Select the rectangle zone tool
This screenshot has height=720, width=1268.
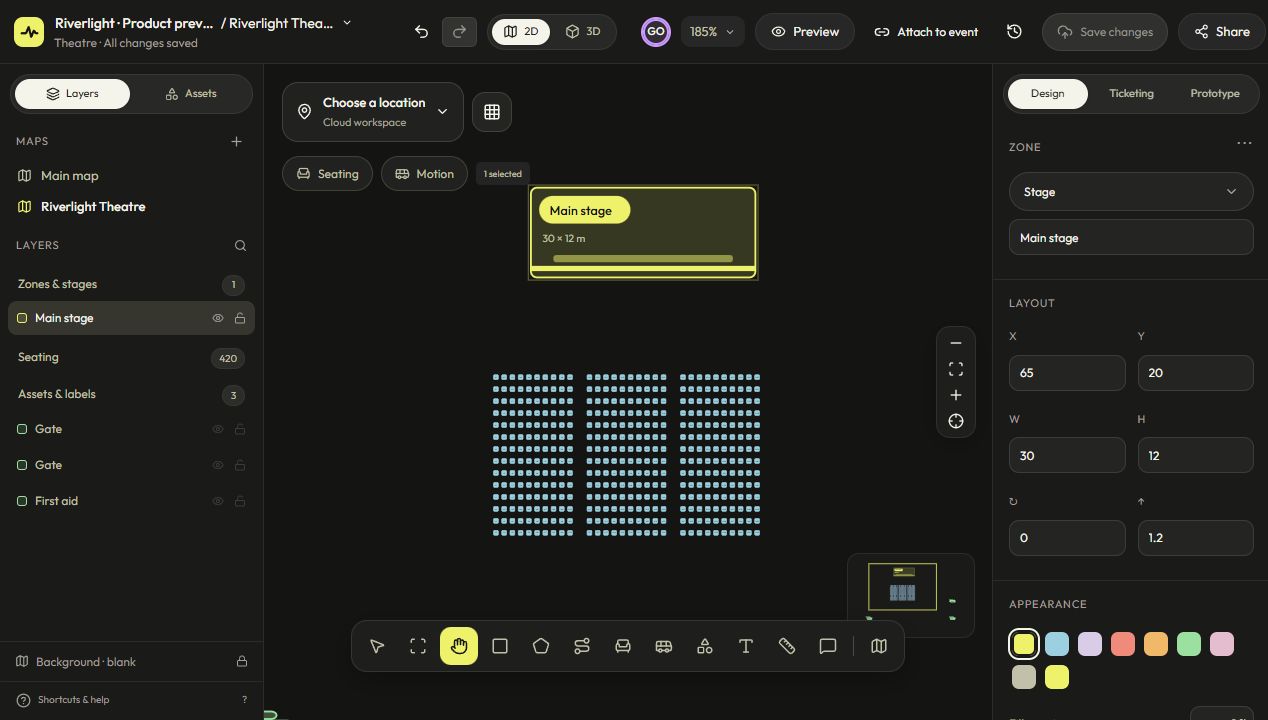pos(500,646)
